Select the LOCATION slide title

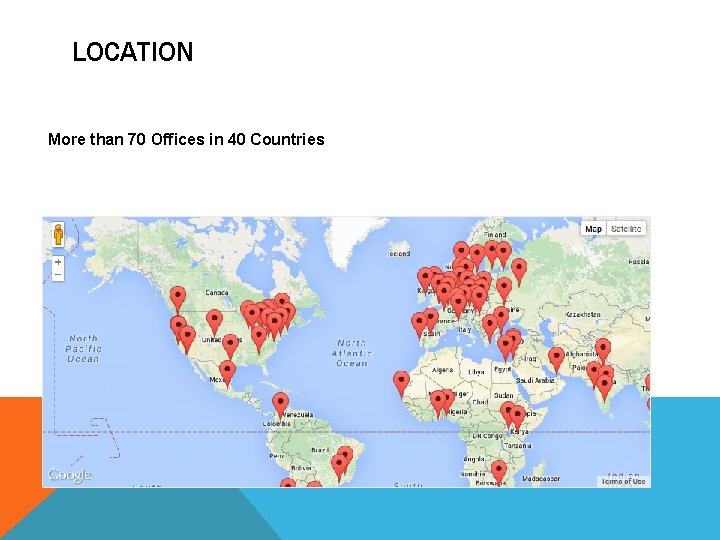tap(133, 51)
